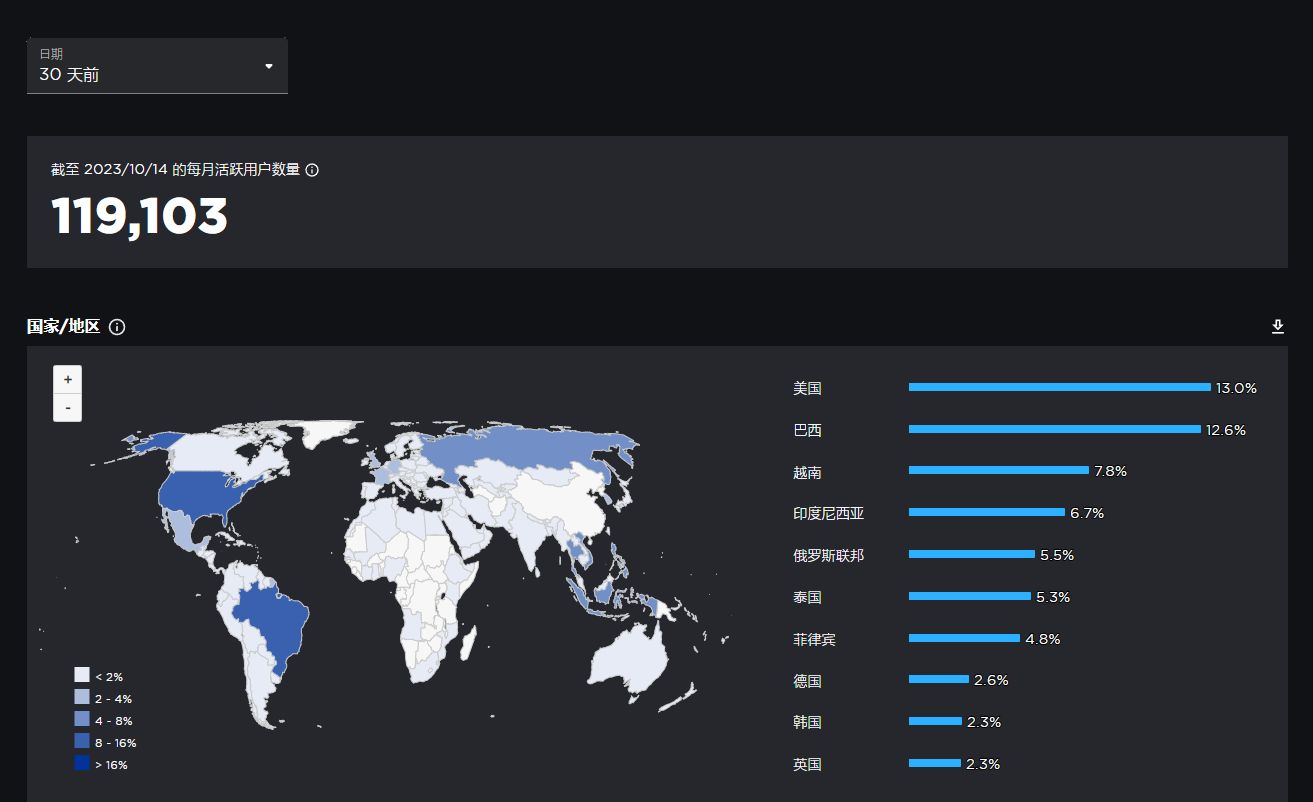
Task: Download the 国家/地区 chart data
Action: [1277, 327]
